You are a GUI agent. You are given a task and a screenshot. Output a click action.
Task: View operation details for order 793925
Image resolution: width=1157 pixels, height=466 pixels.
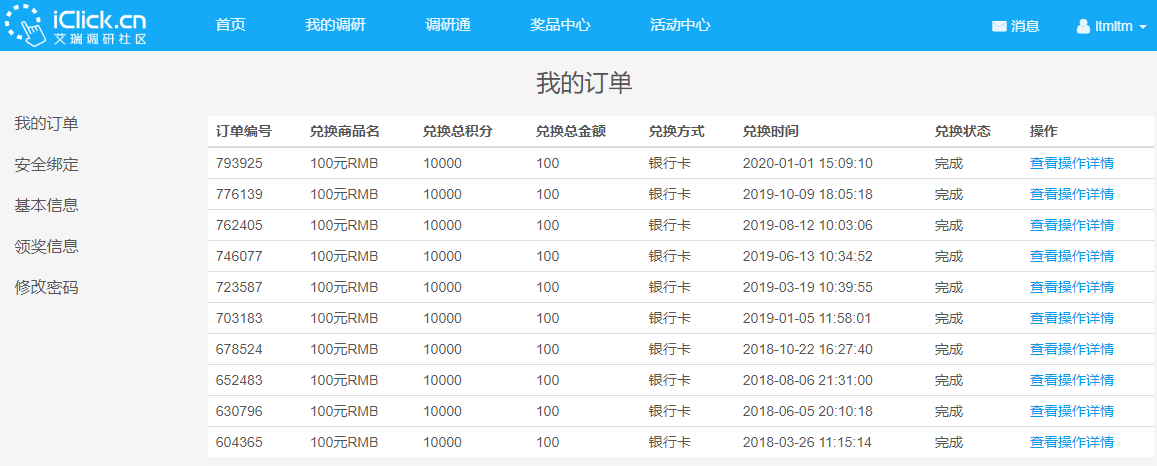1071,163
